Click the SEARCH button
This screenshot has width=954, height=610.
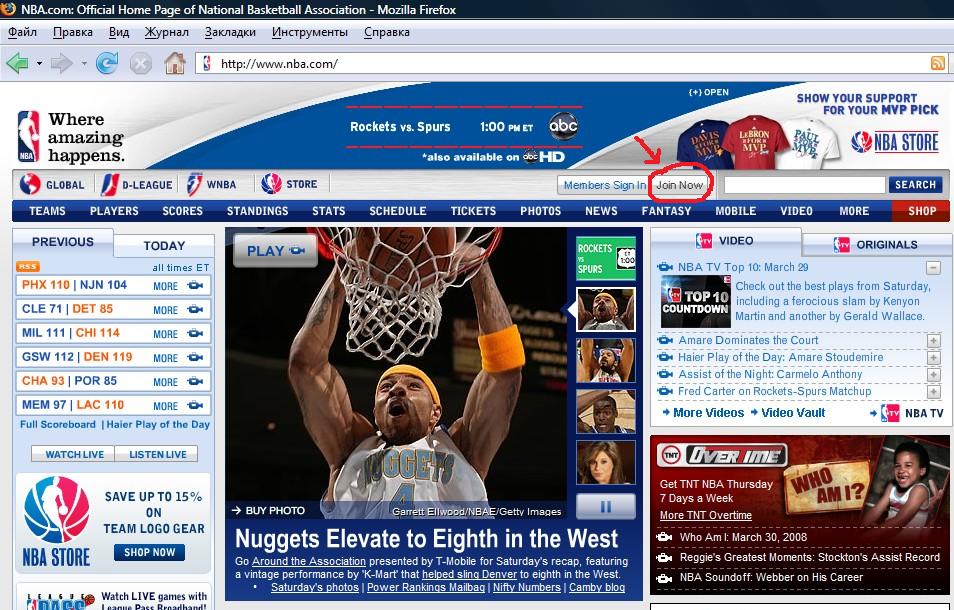tap(915, 184)
